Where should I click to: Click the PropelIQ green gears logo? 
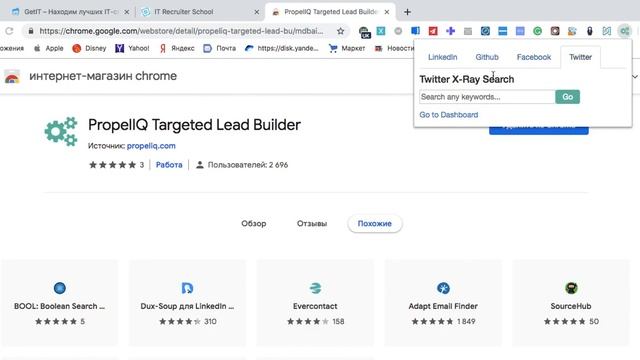61,131
